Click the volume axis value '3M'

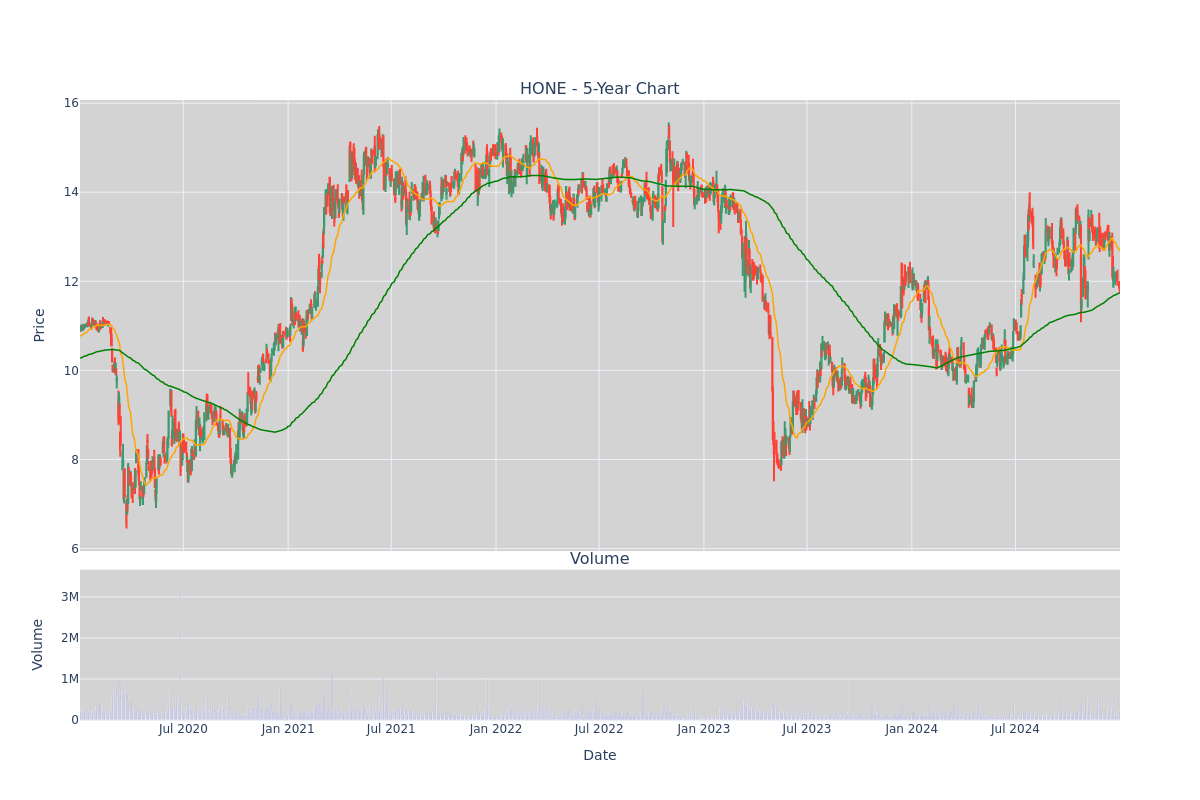pyautogui.click(x=70, y=597)
